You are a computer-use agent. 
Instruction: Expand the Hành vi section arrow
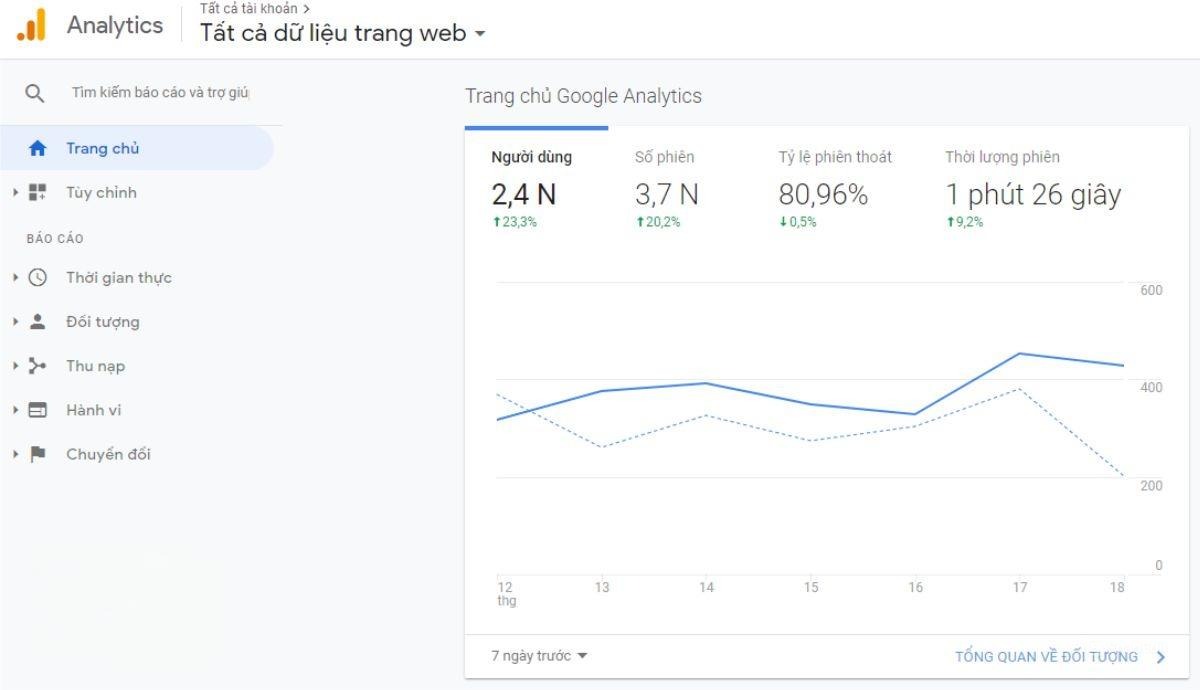[15, 409]
